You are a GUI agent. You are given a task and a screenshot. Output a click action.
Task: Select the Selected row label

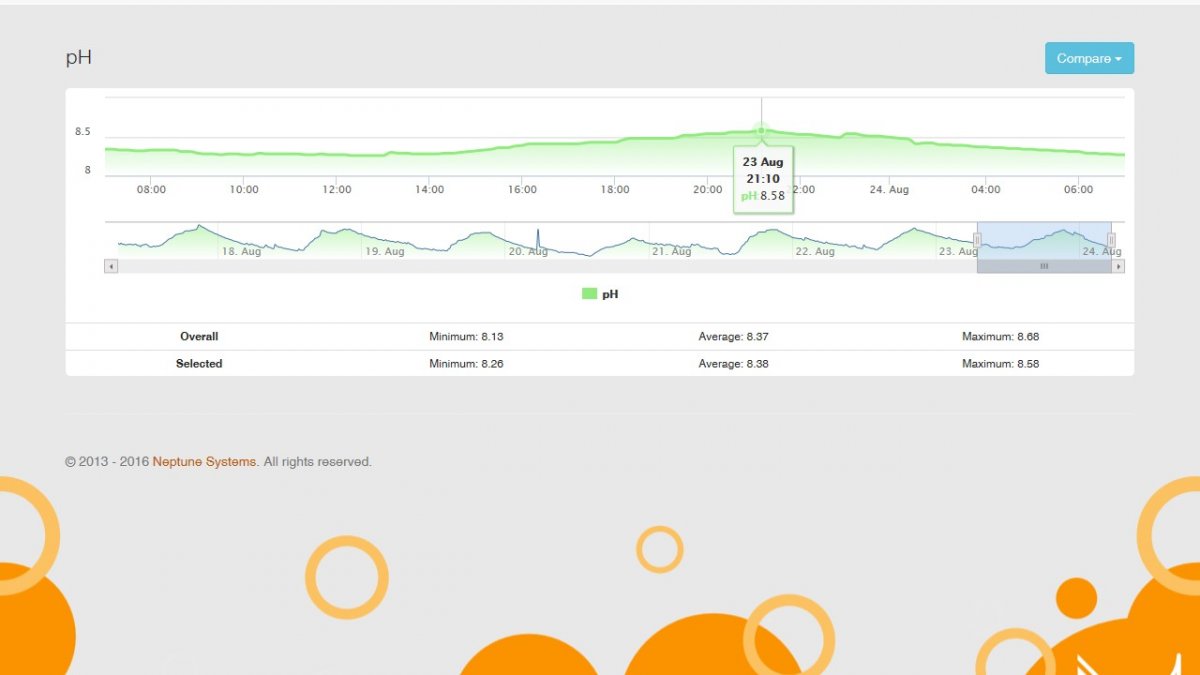click(x=199, y=364)
